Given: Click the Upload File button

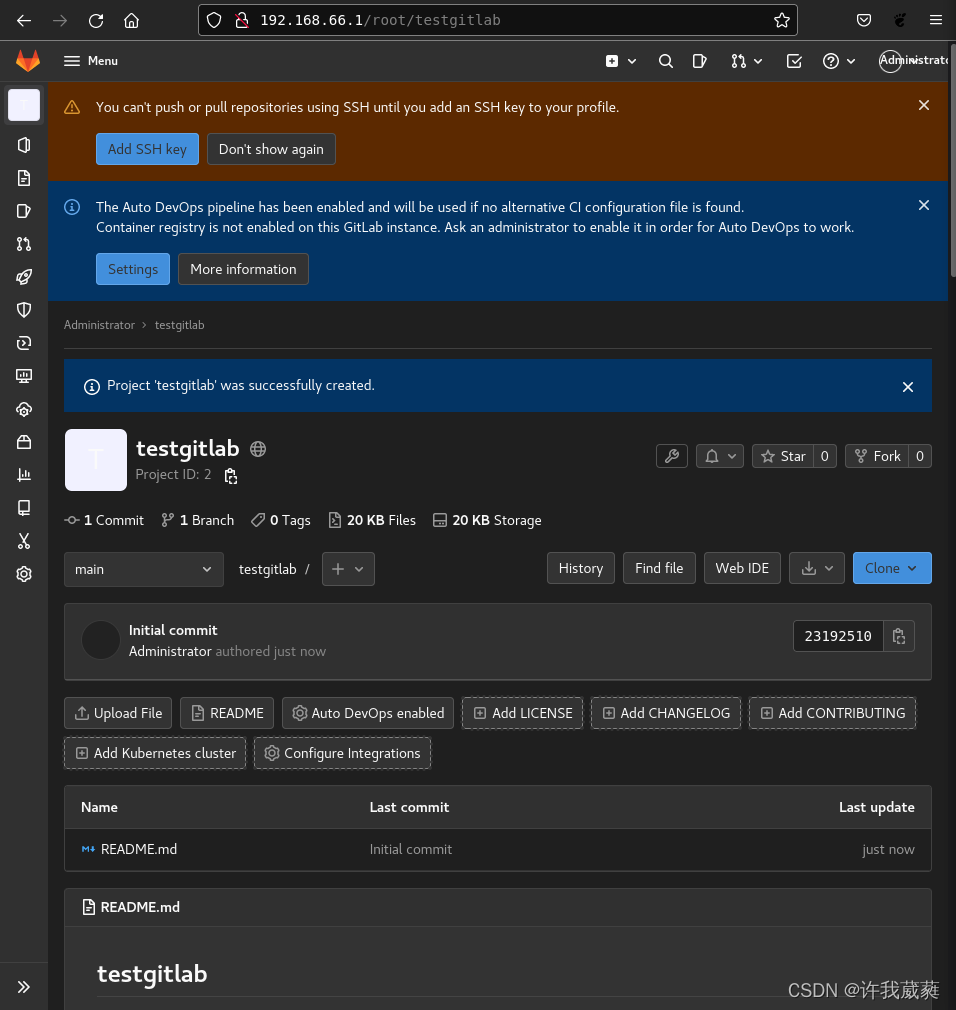Looking at the screenshot, I should [118, 713].
